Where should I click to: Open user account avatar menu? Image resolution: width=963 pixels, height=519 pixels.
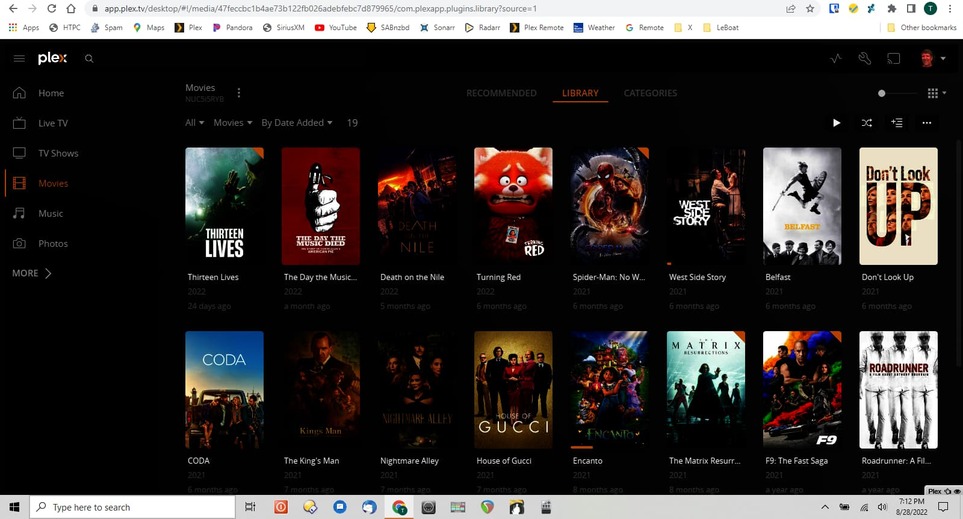[932, 58]
